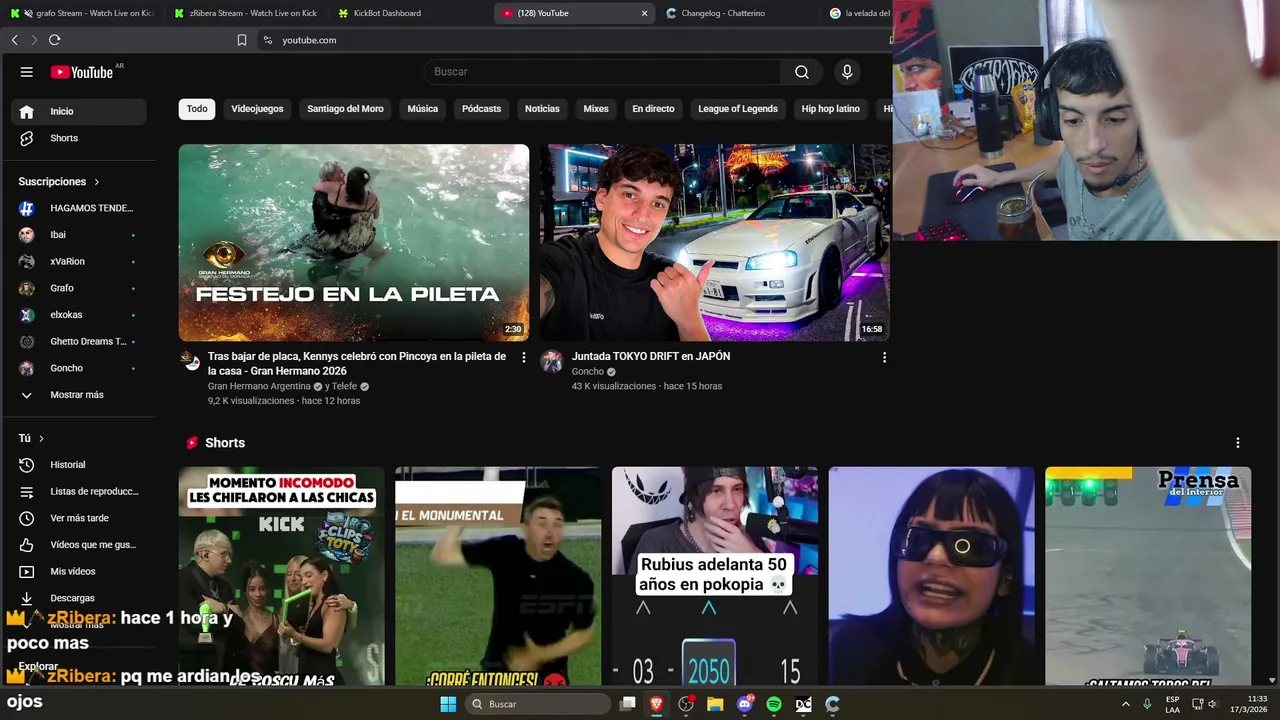
Task: Switch to KickBot Dashboard tab
Action: [x=410, y=13]
